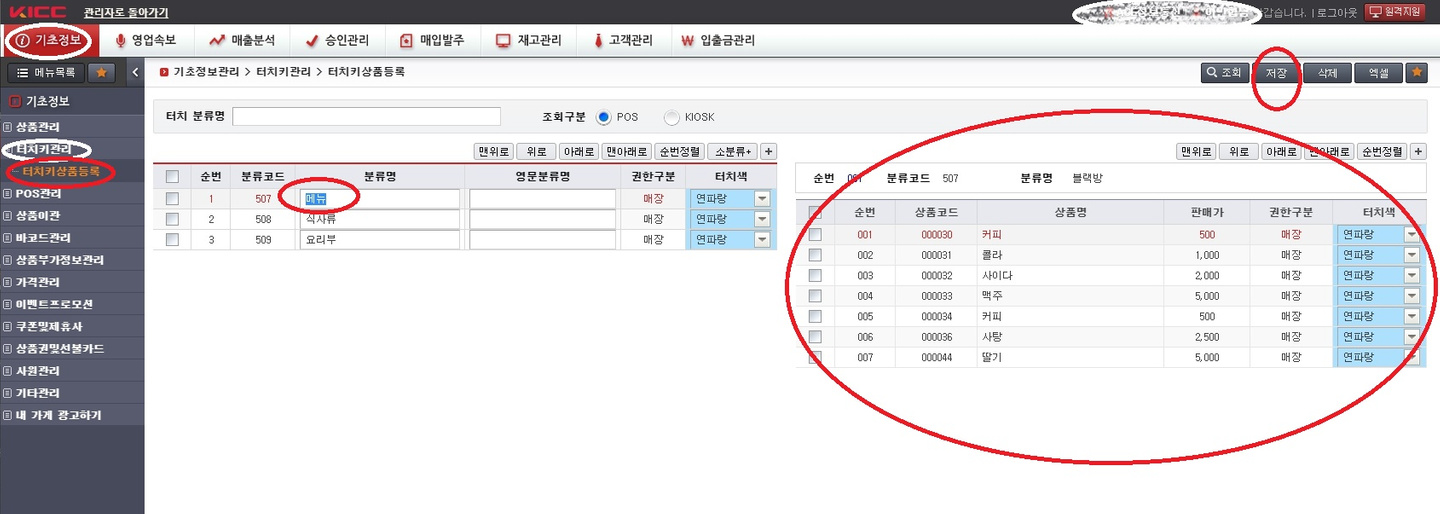Click the orange star button next to 엑셀
This screenshot has width=1440, height=514.
(1417, 73)
